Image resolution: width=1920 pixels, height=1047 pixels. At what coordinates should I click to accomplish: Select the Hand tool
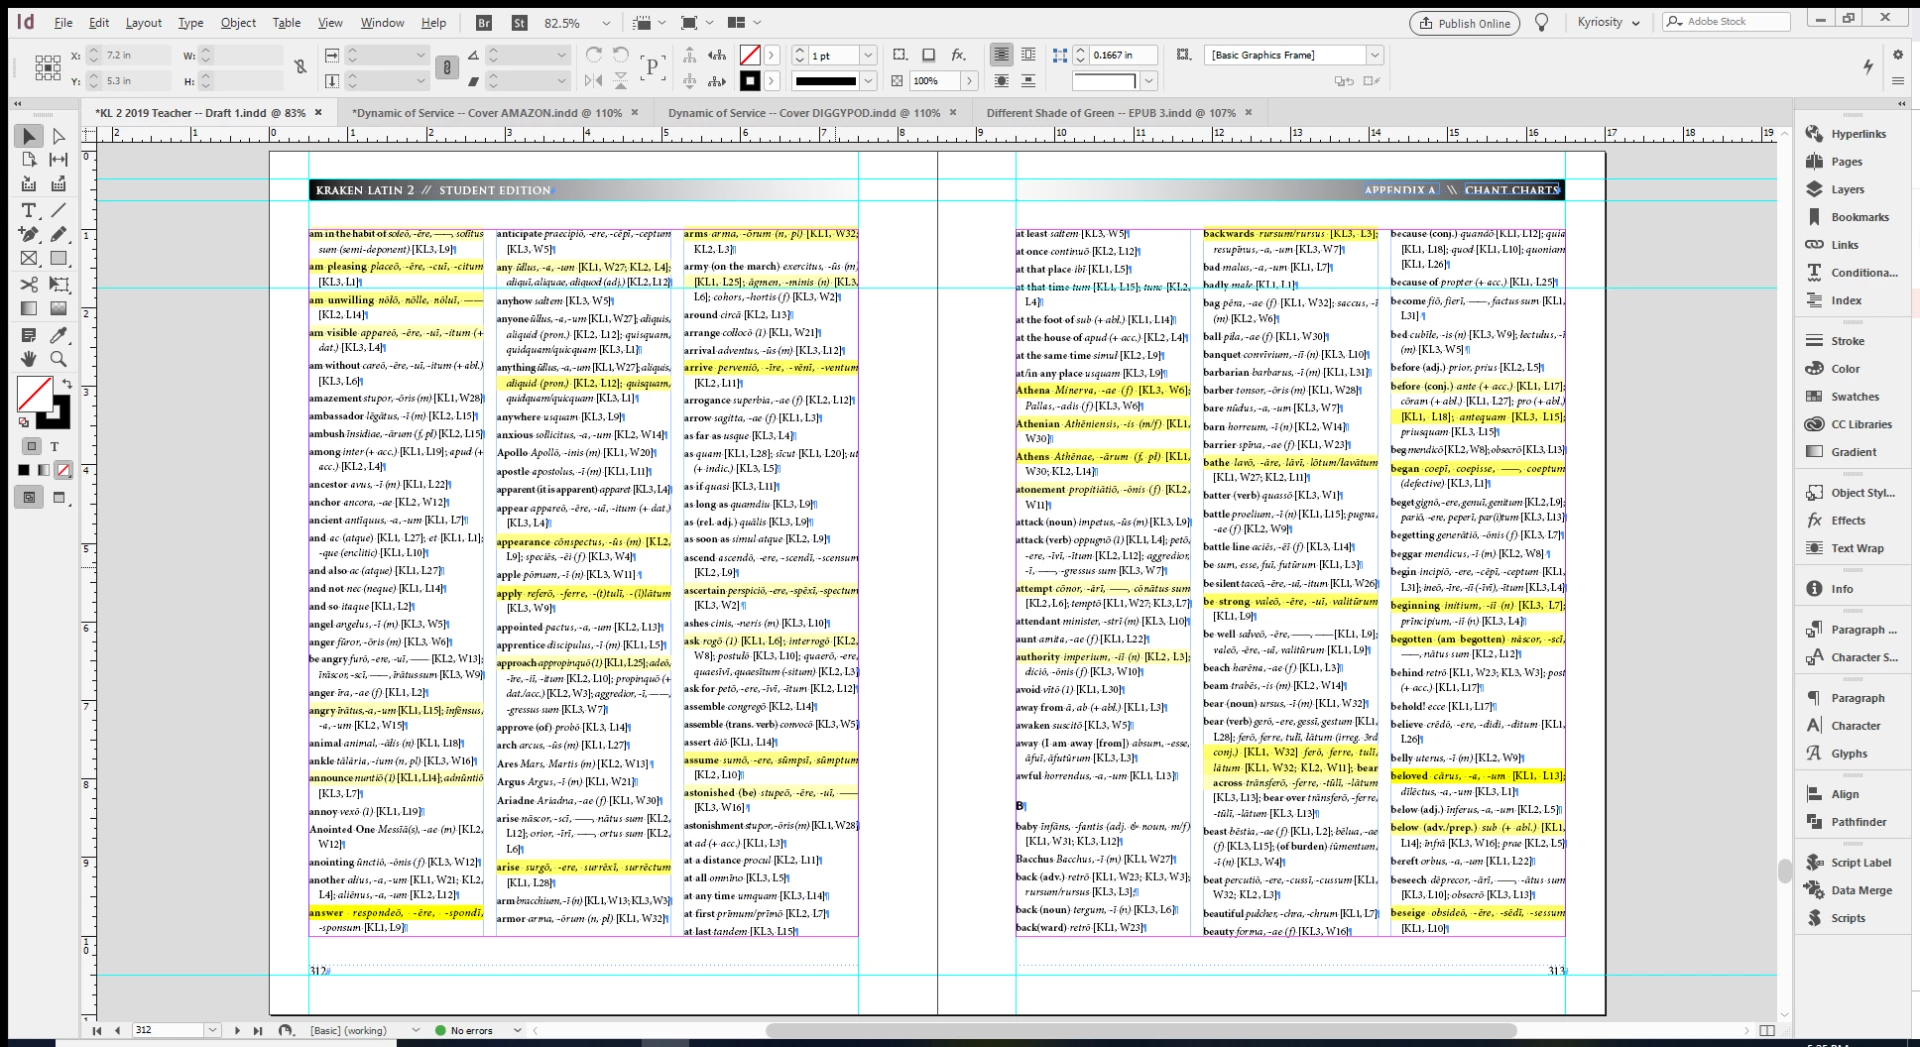coord(29,359)
